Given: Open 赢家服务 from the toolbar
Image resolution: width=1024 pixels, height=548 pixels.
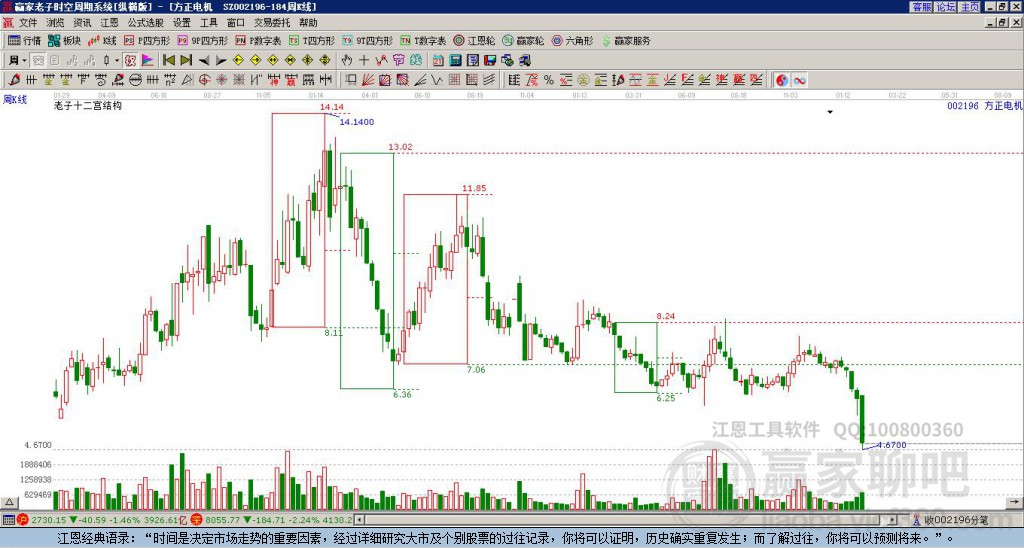Looking at the screenshot, I should pos(626,40).
